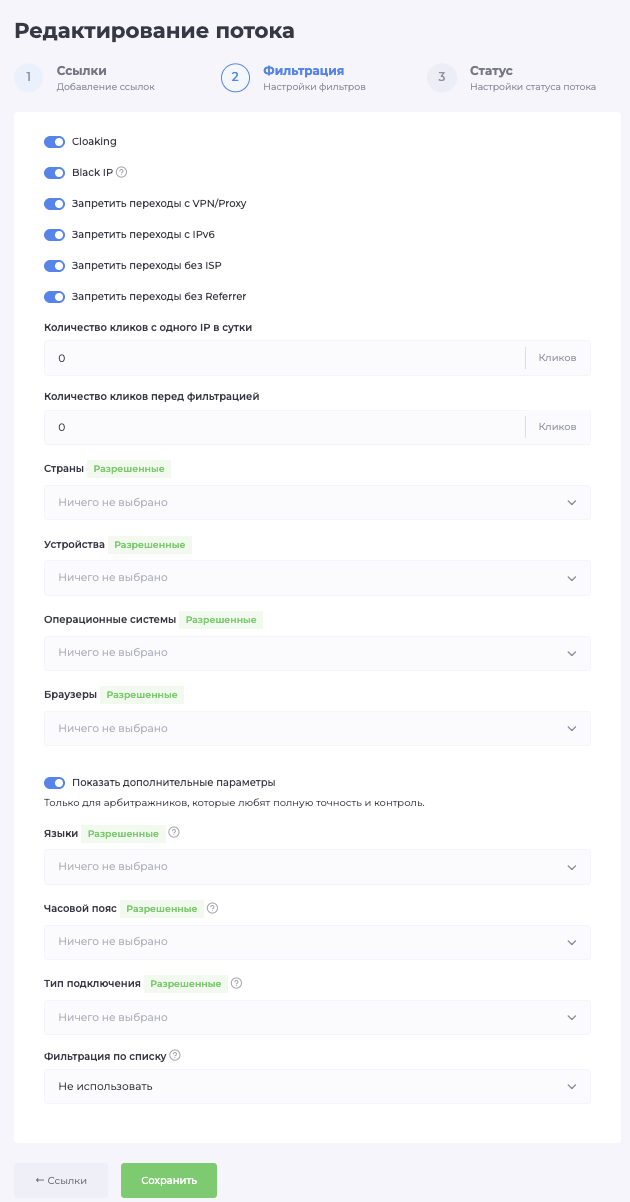The width and height of the screenshot is (630, 1202).
Task: Open help tooltip next to Black IP
Action: pos(120,172)
